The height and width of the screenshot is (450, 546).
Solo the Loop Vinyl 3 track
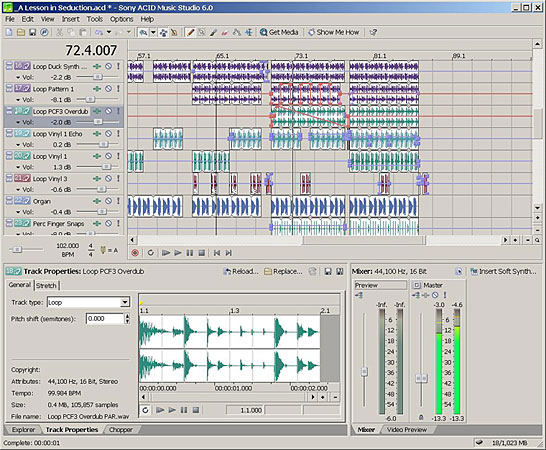point(118,178)
